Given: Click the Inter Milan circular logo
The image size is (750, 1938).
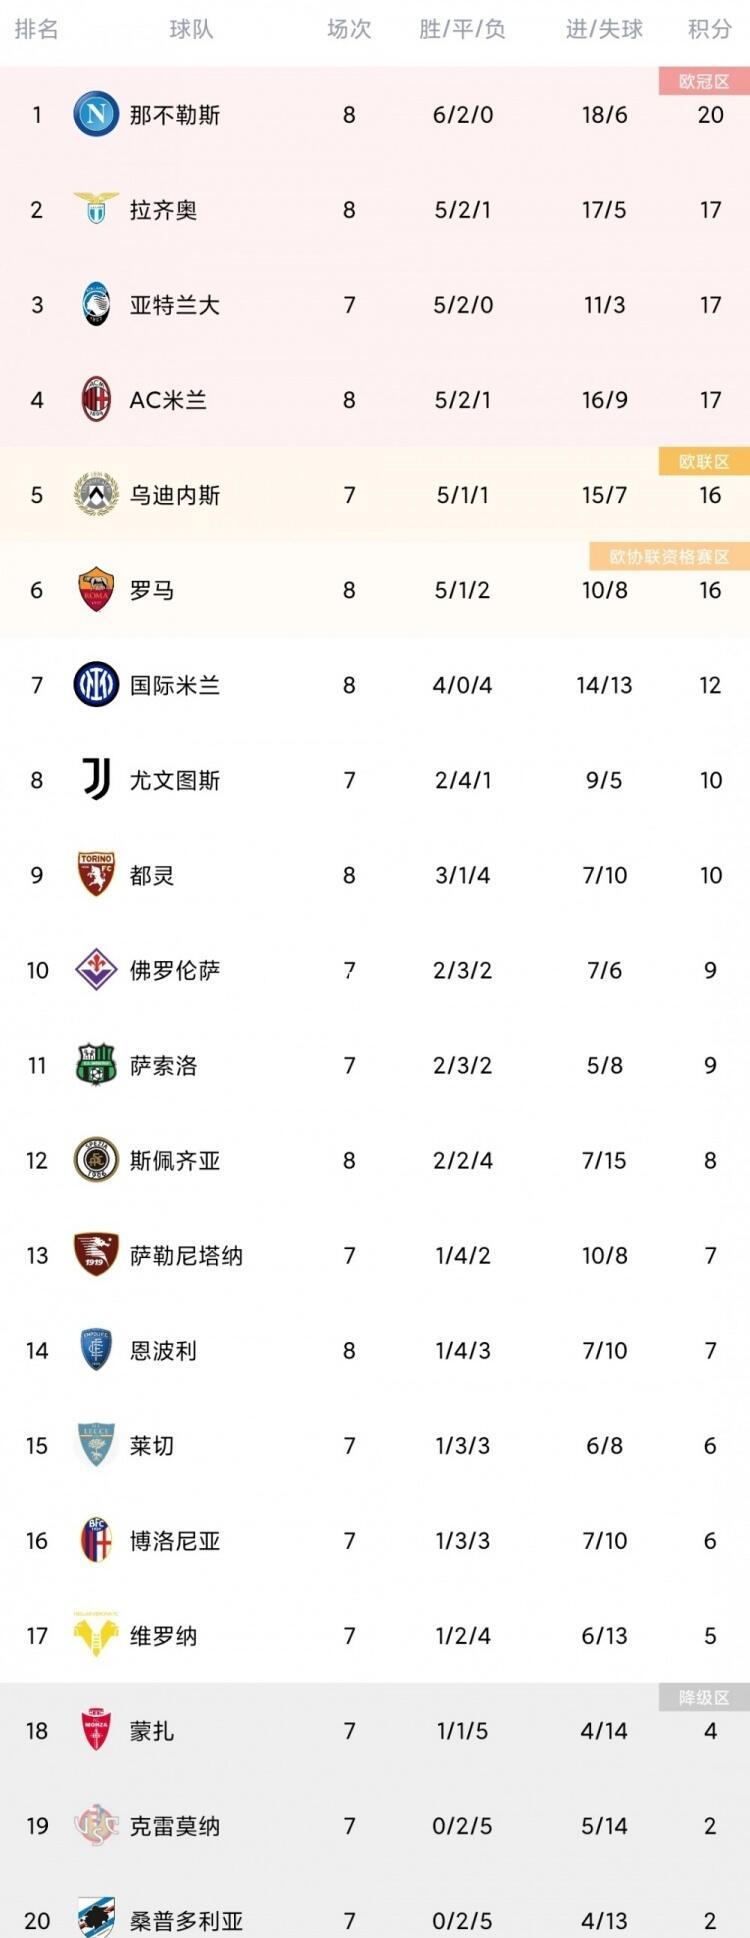Looking at the screenshot, I should pyautogui.click(x=96, y=685).
